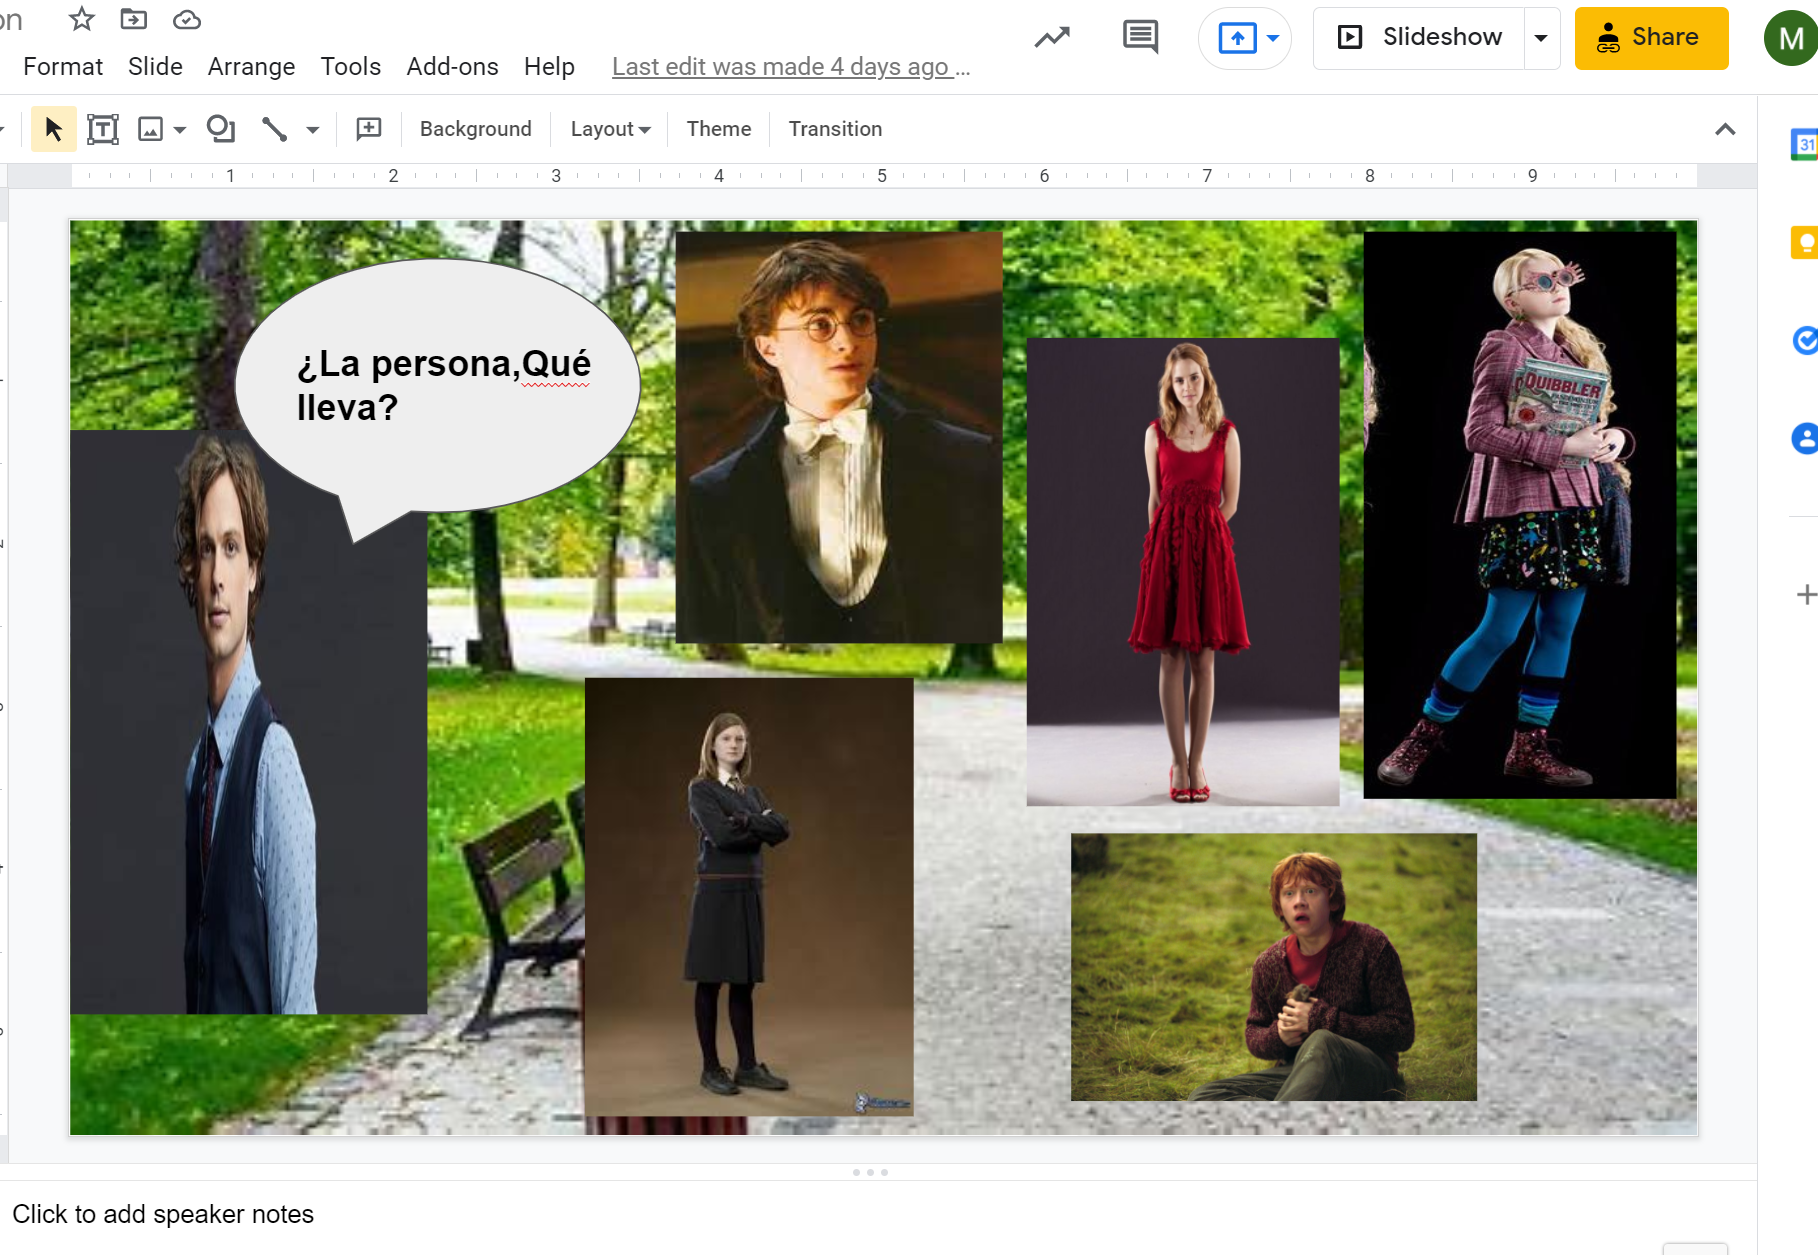Click the Move to folder icon
The width and height of the screenshot is (1818, 1255).
pos(133,19)
